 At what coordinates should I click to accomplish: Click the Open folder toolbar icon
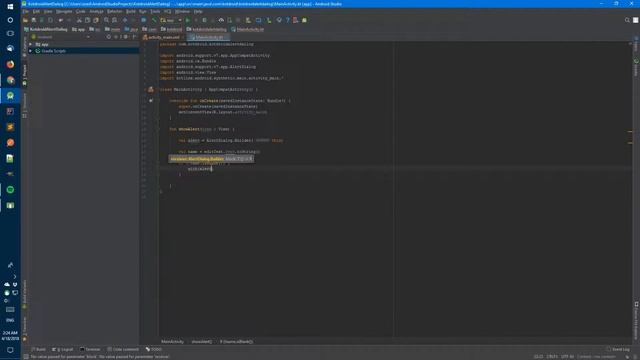click(x=26, y=20)
